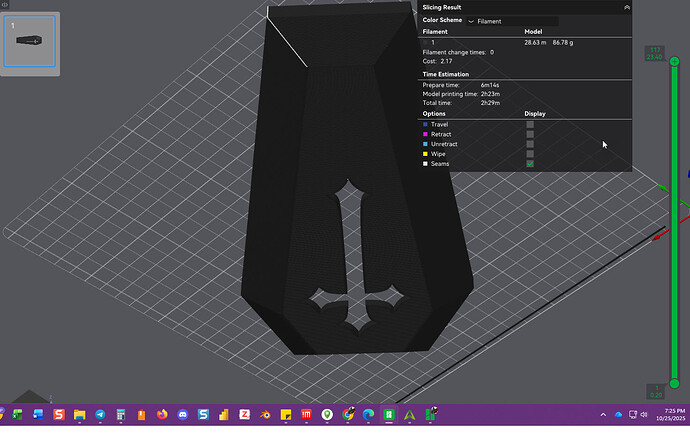Screen dimensions: 690x445
Task: Click the magenta Retract color swatch
Action: coord(425,134)
